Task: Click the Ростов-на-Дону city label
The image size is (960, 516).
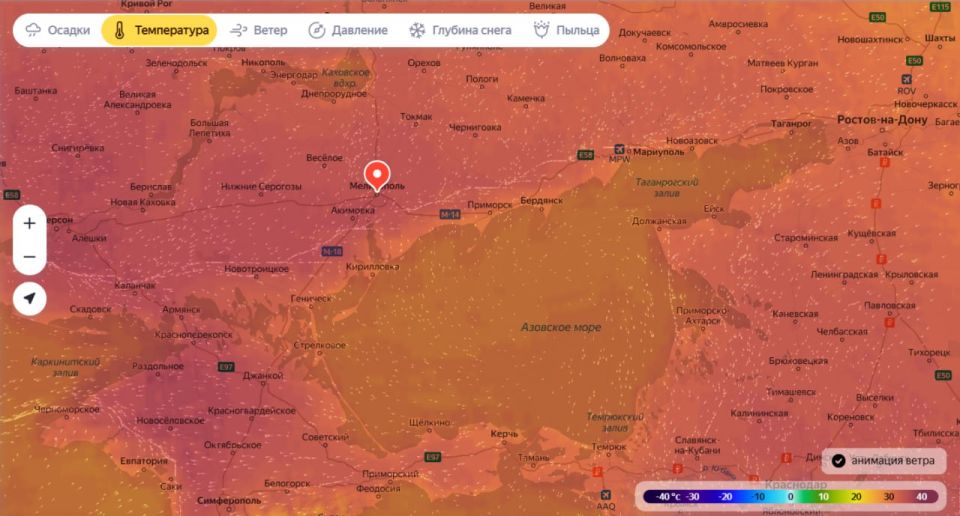Action: pos(881,120)
